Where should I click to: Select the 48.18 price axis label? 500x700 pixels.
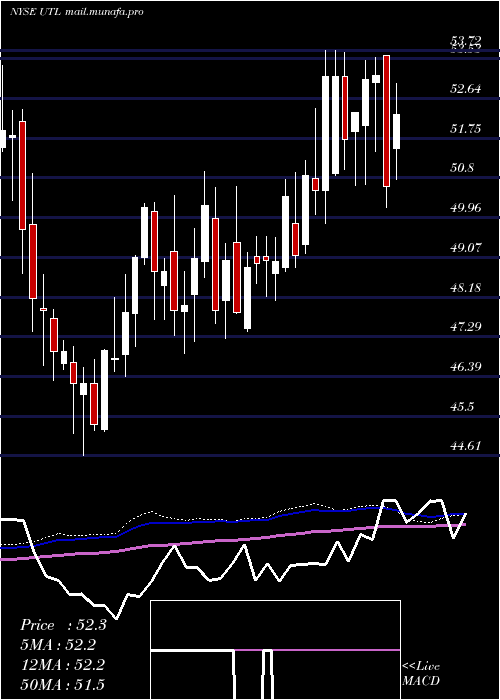point(466,287)
